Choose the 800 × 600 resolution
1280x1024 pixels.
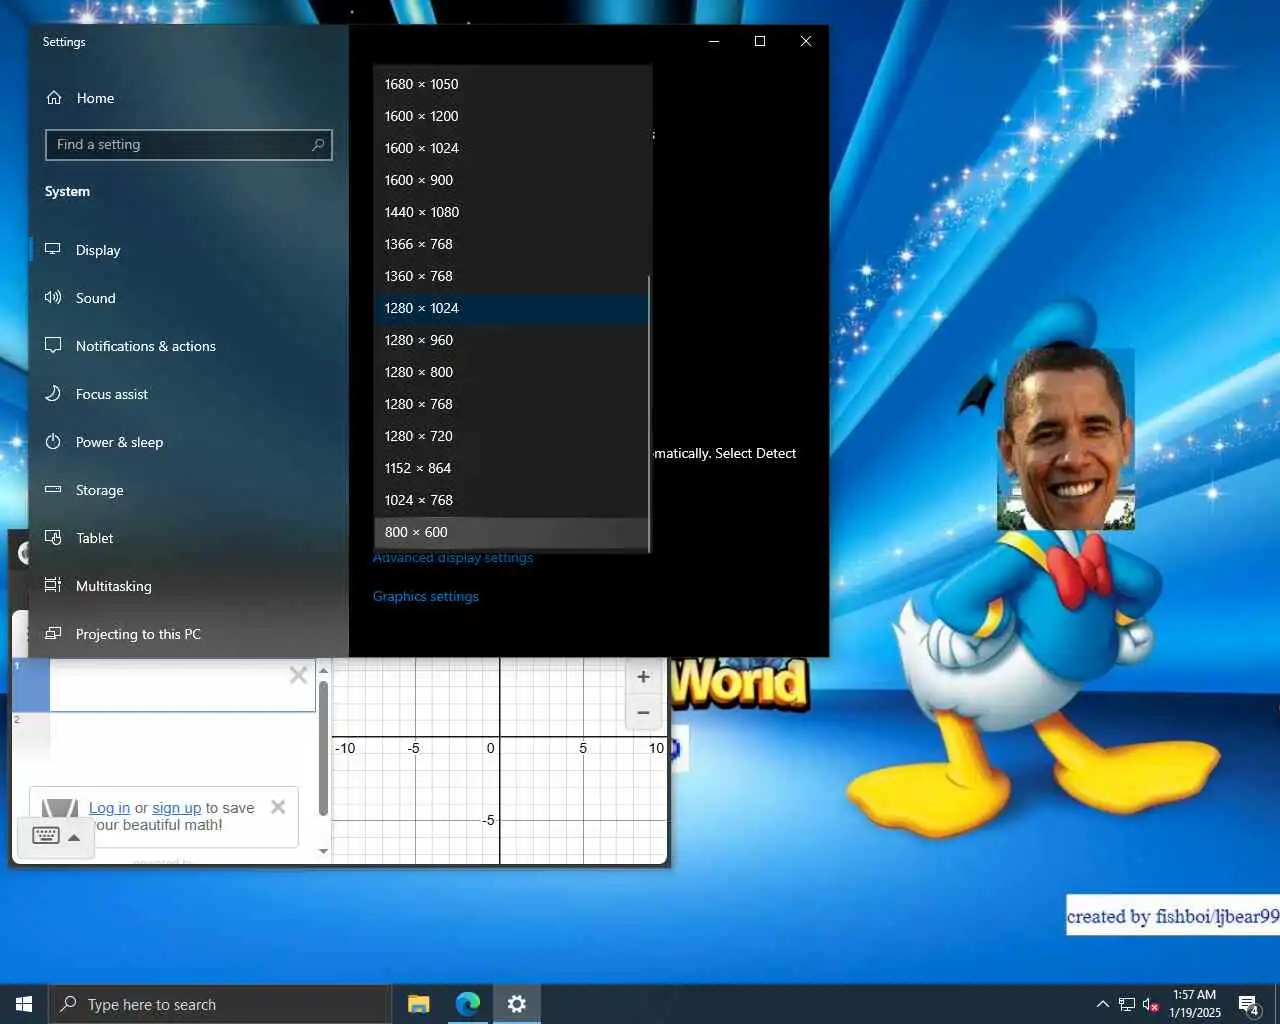pyautogui.click(x=512, y=532)
